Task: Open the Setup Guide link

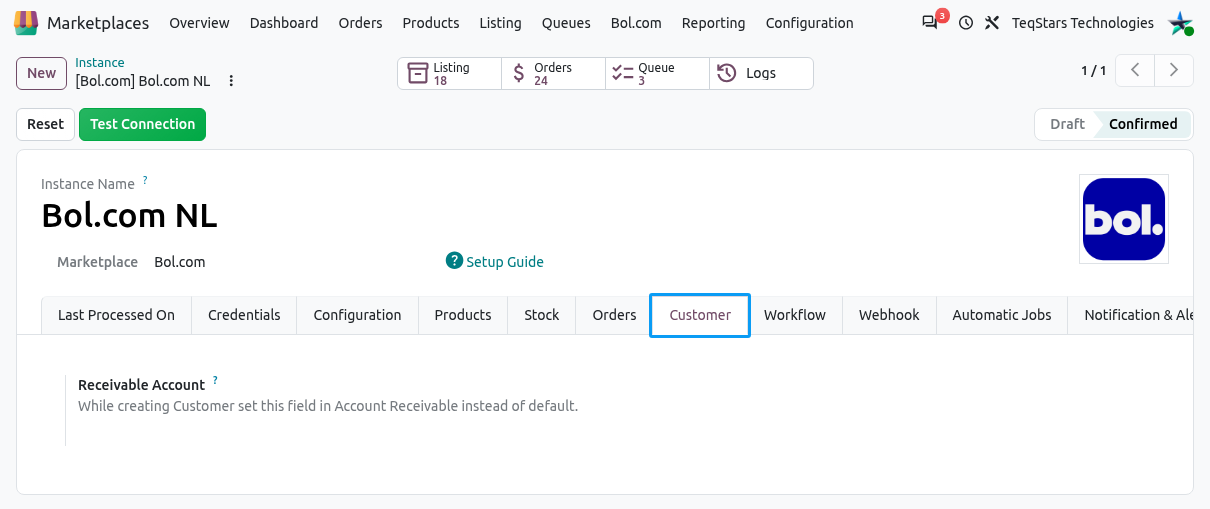Action: 505,262
